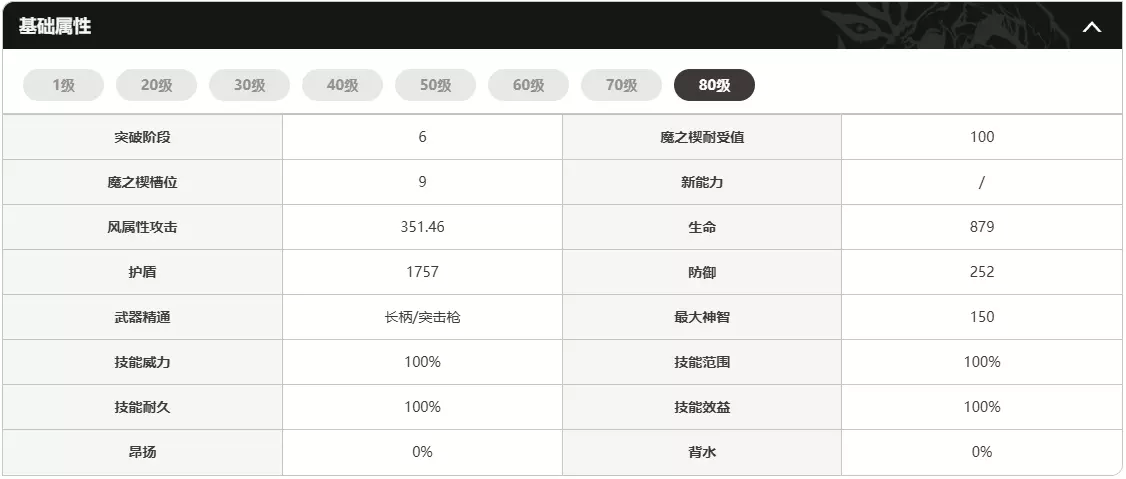
Task: Click the 背水 attribute label
Action: tap(702, 452)
